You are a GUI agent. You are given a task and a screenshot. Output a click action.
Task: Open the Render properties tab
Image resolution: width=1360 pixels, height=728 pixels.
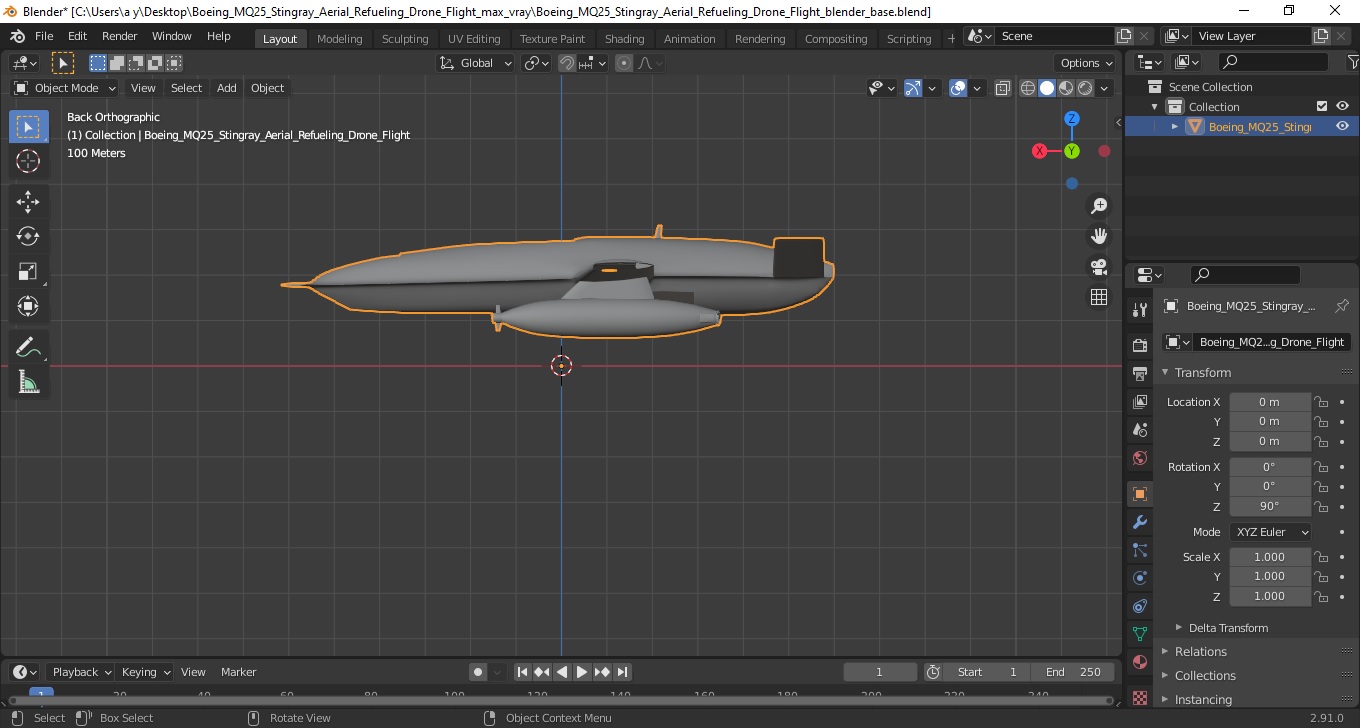pos(1139,345)
